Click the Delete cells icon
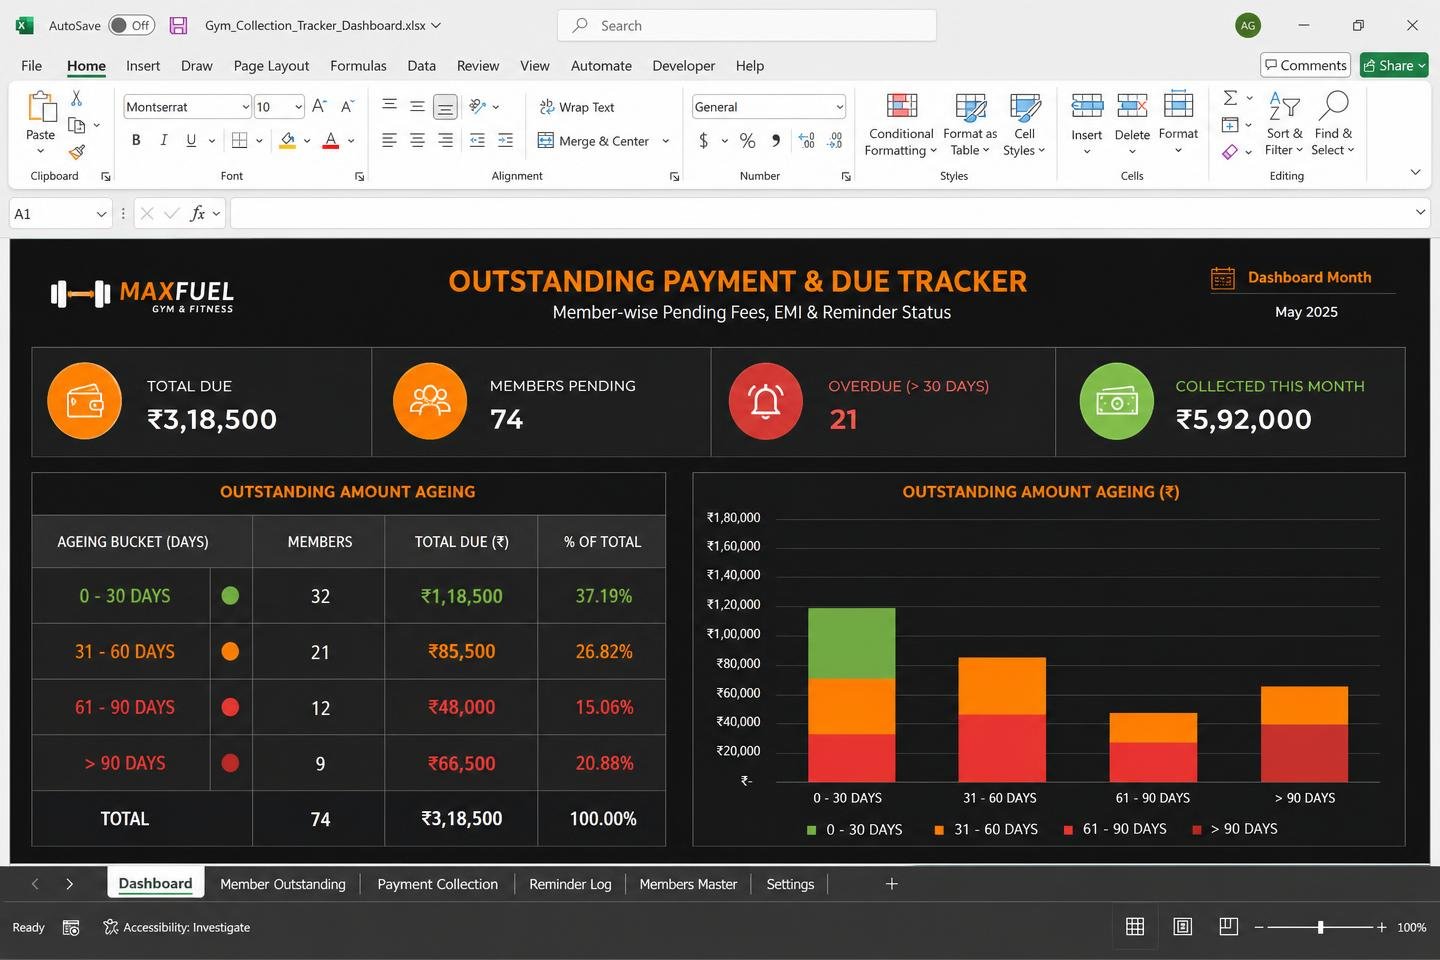 (x=1132, y=106)
